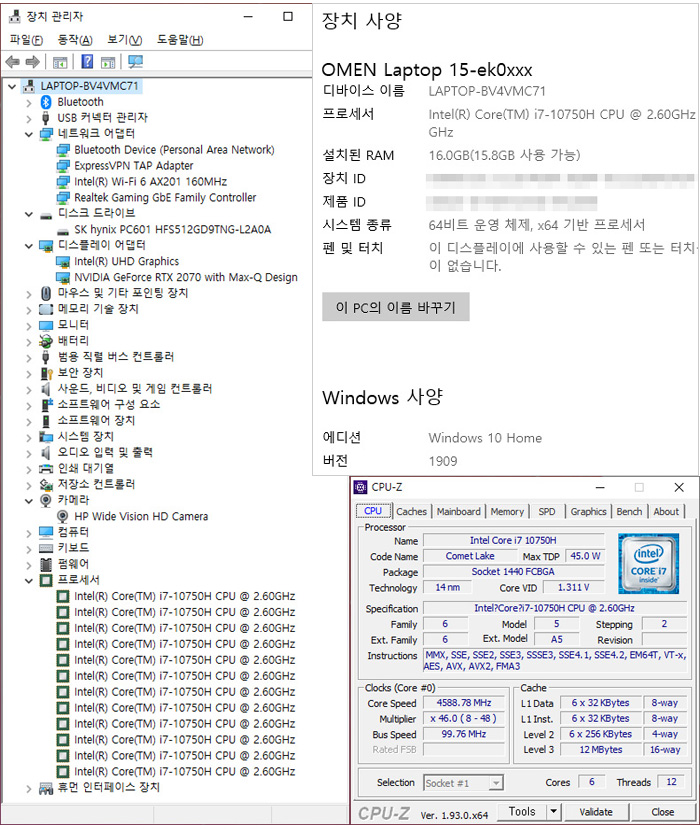
Task: Switch to the Graphics tab in CPU-Z
Action: pos(588,511)
